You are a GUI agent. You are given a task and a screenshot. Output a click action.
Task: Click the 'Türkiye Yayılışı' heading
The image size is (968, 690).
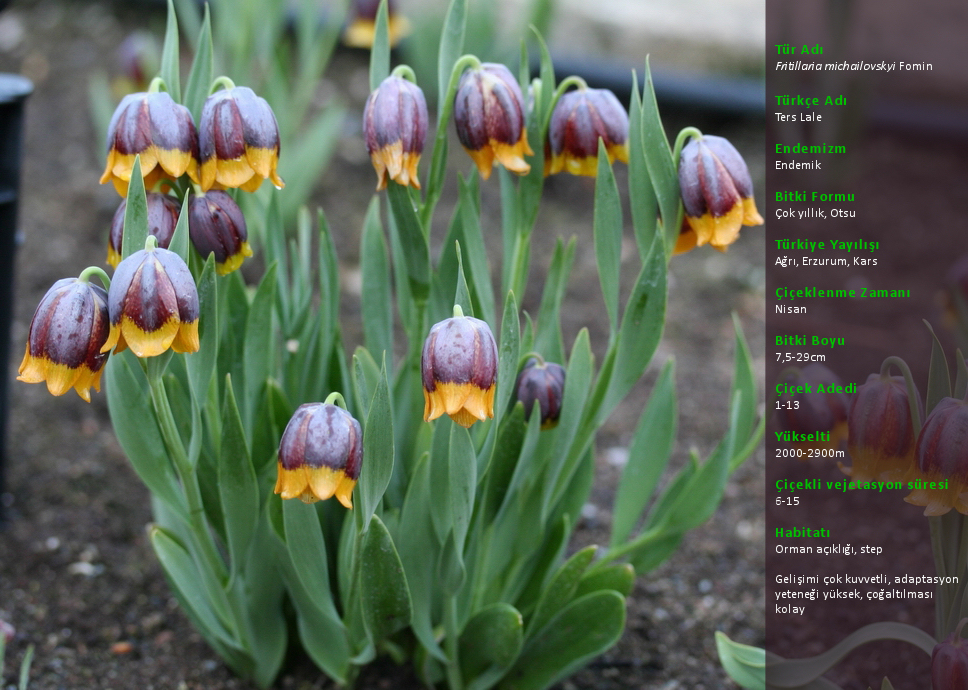(827, 244)
